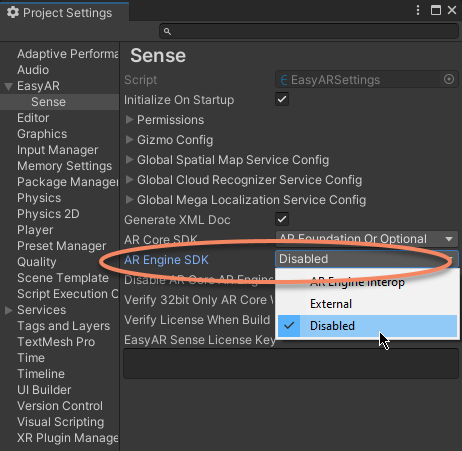
Task: Click the EasyARSettings script field
Action: (367, 79)
